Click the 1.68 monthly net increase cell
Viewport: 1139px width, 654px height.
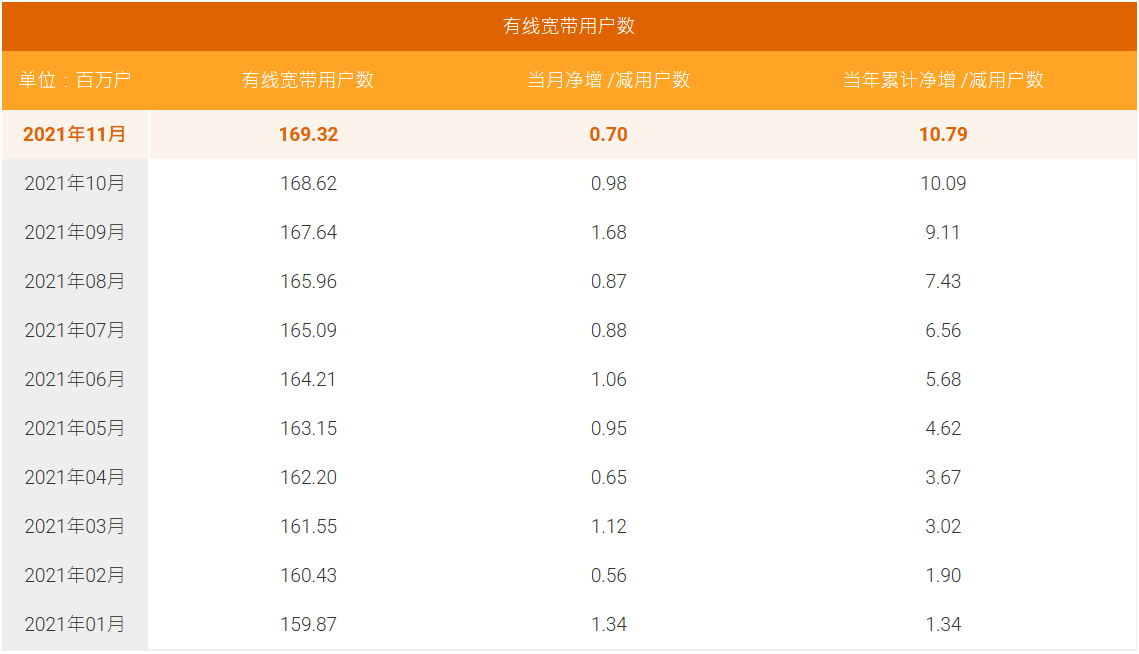(608, 232)
